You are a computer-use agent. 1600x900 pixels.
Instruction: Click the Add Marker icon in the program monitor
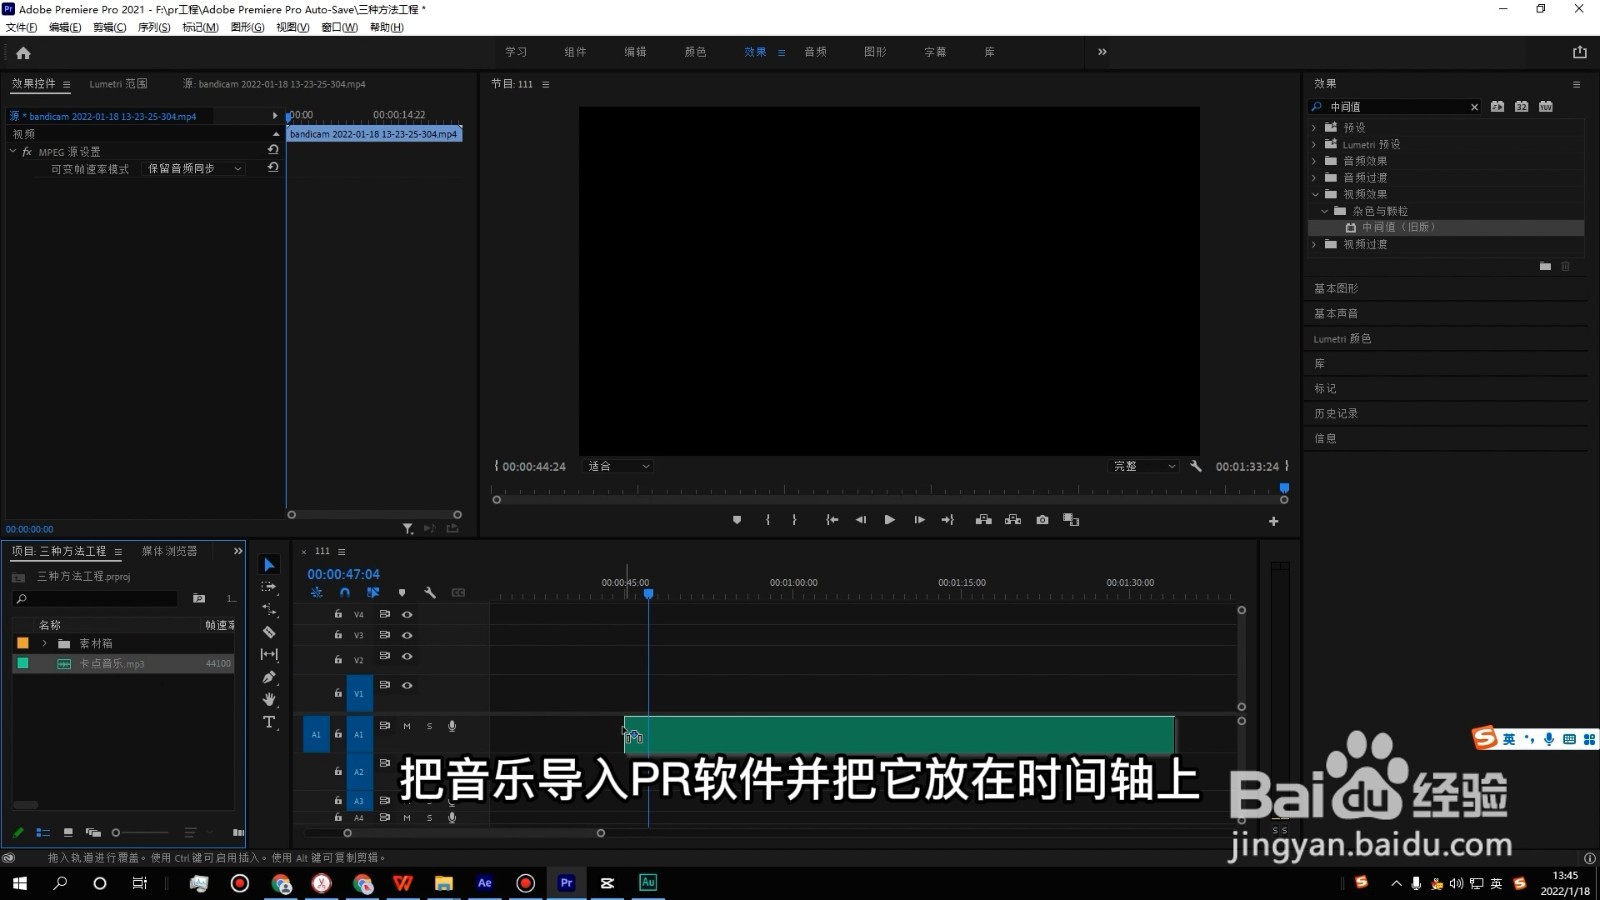pyautogui.click(x=737, y=520)
